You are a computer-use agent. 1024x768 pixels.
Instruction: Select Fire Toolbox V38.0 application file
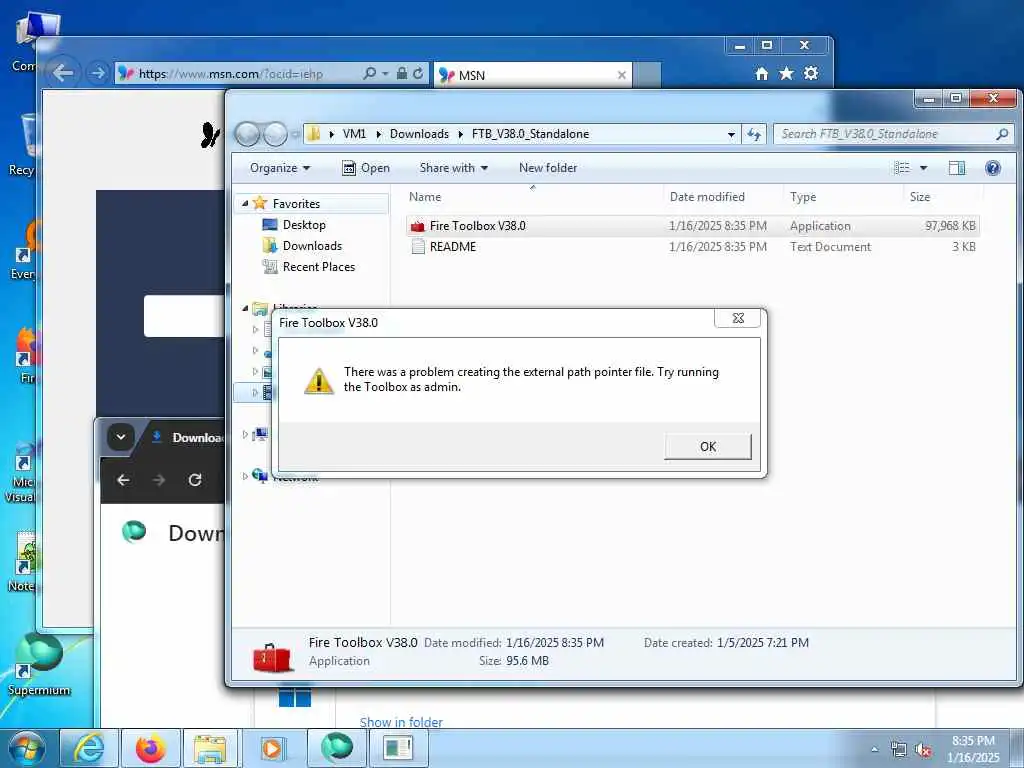pyautogui.click(x=692, y=226)
